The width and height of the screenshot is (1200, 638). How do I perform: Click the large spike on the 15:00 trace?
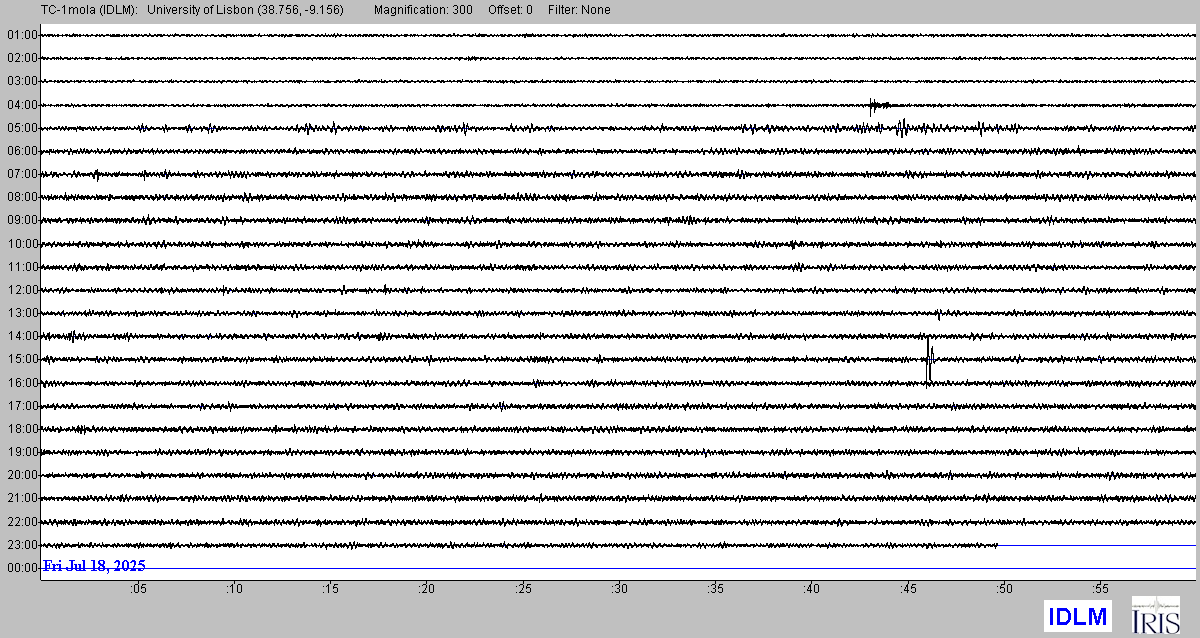click(x=929, y=360)
